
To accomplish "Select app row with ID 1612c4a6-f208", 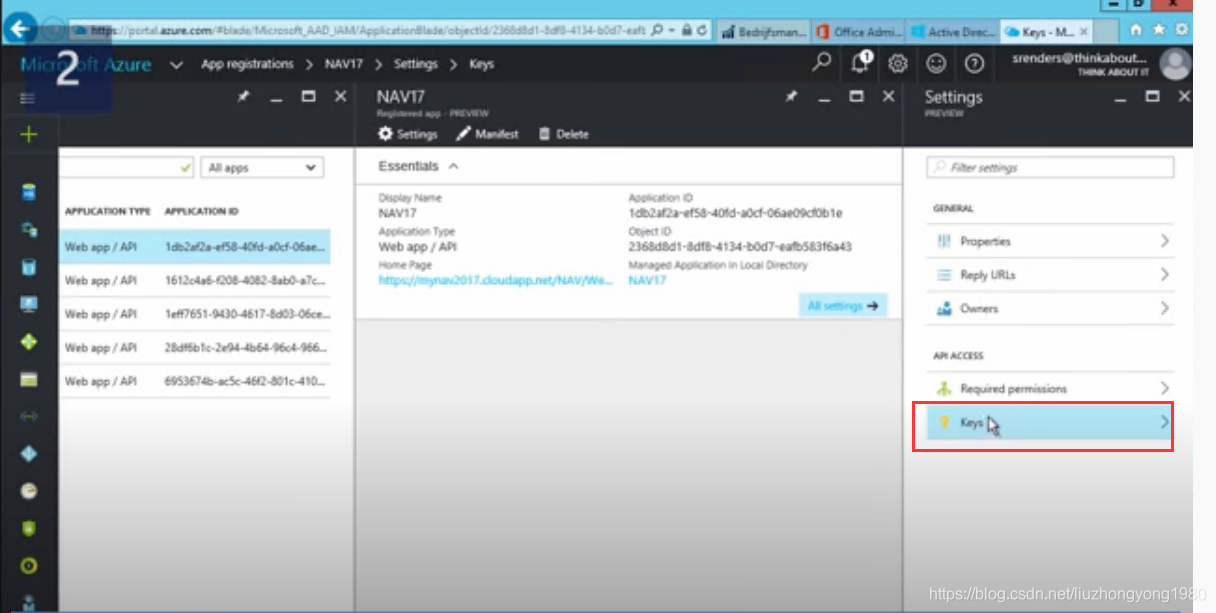I will click(x=195, y=280).
